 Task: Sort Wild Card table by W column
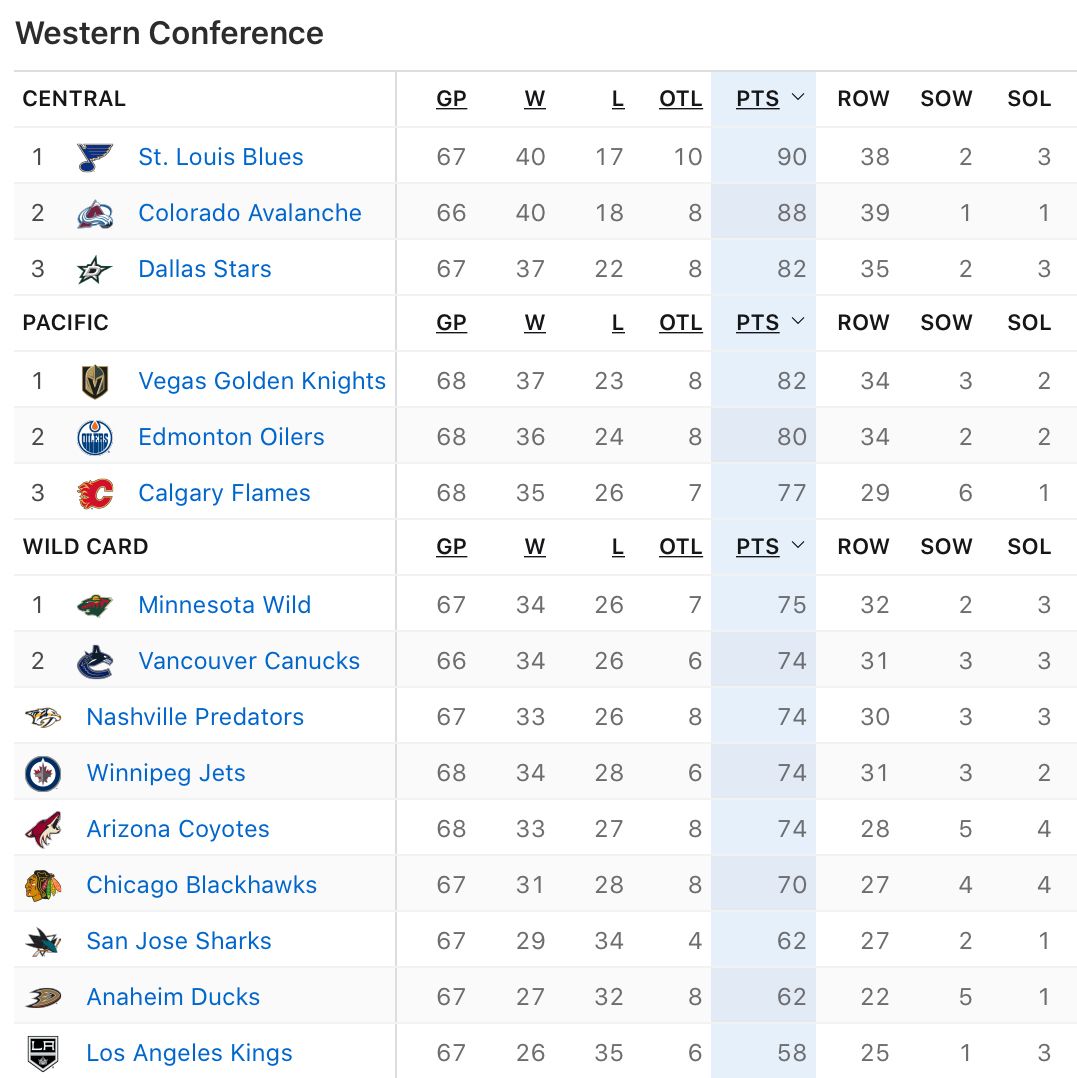pyautogui.click(x=535, y=547)
